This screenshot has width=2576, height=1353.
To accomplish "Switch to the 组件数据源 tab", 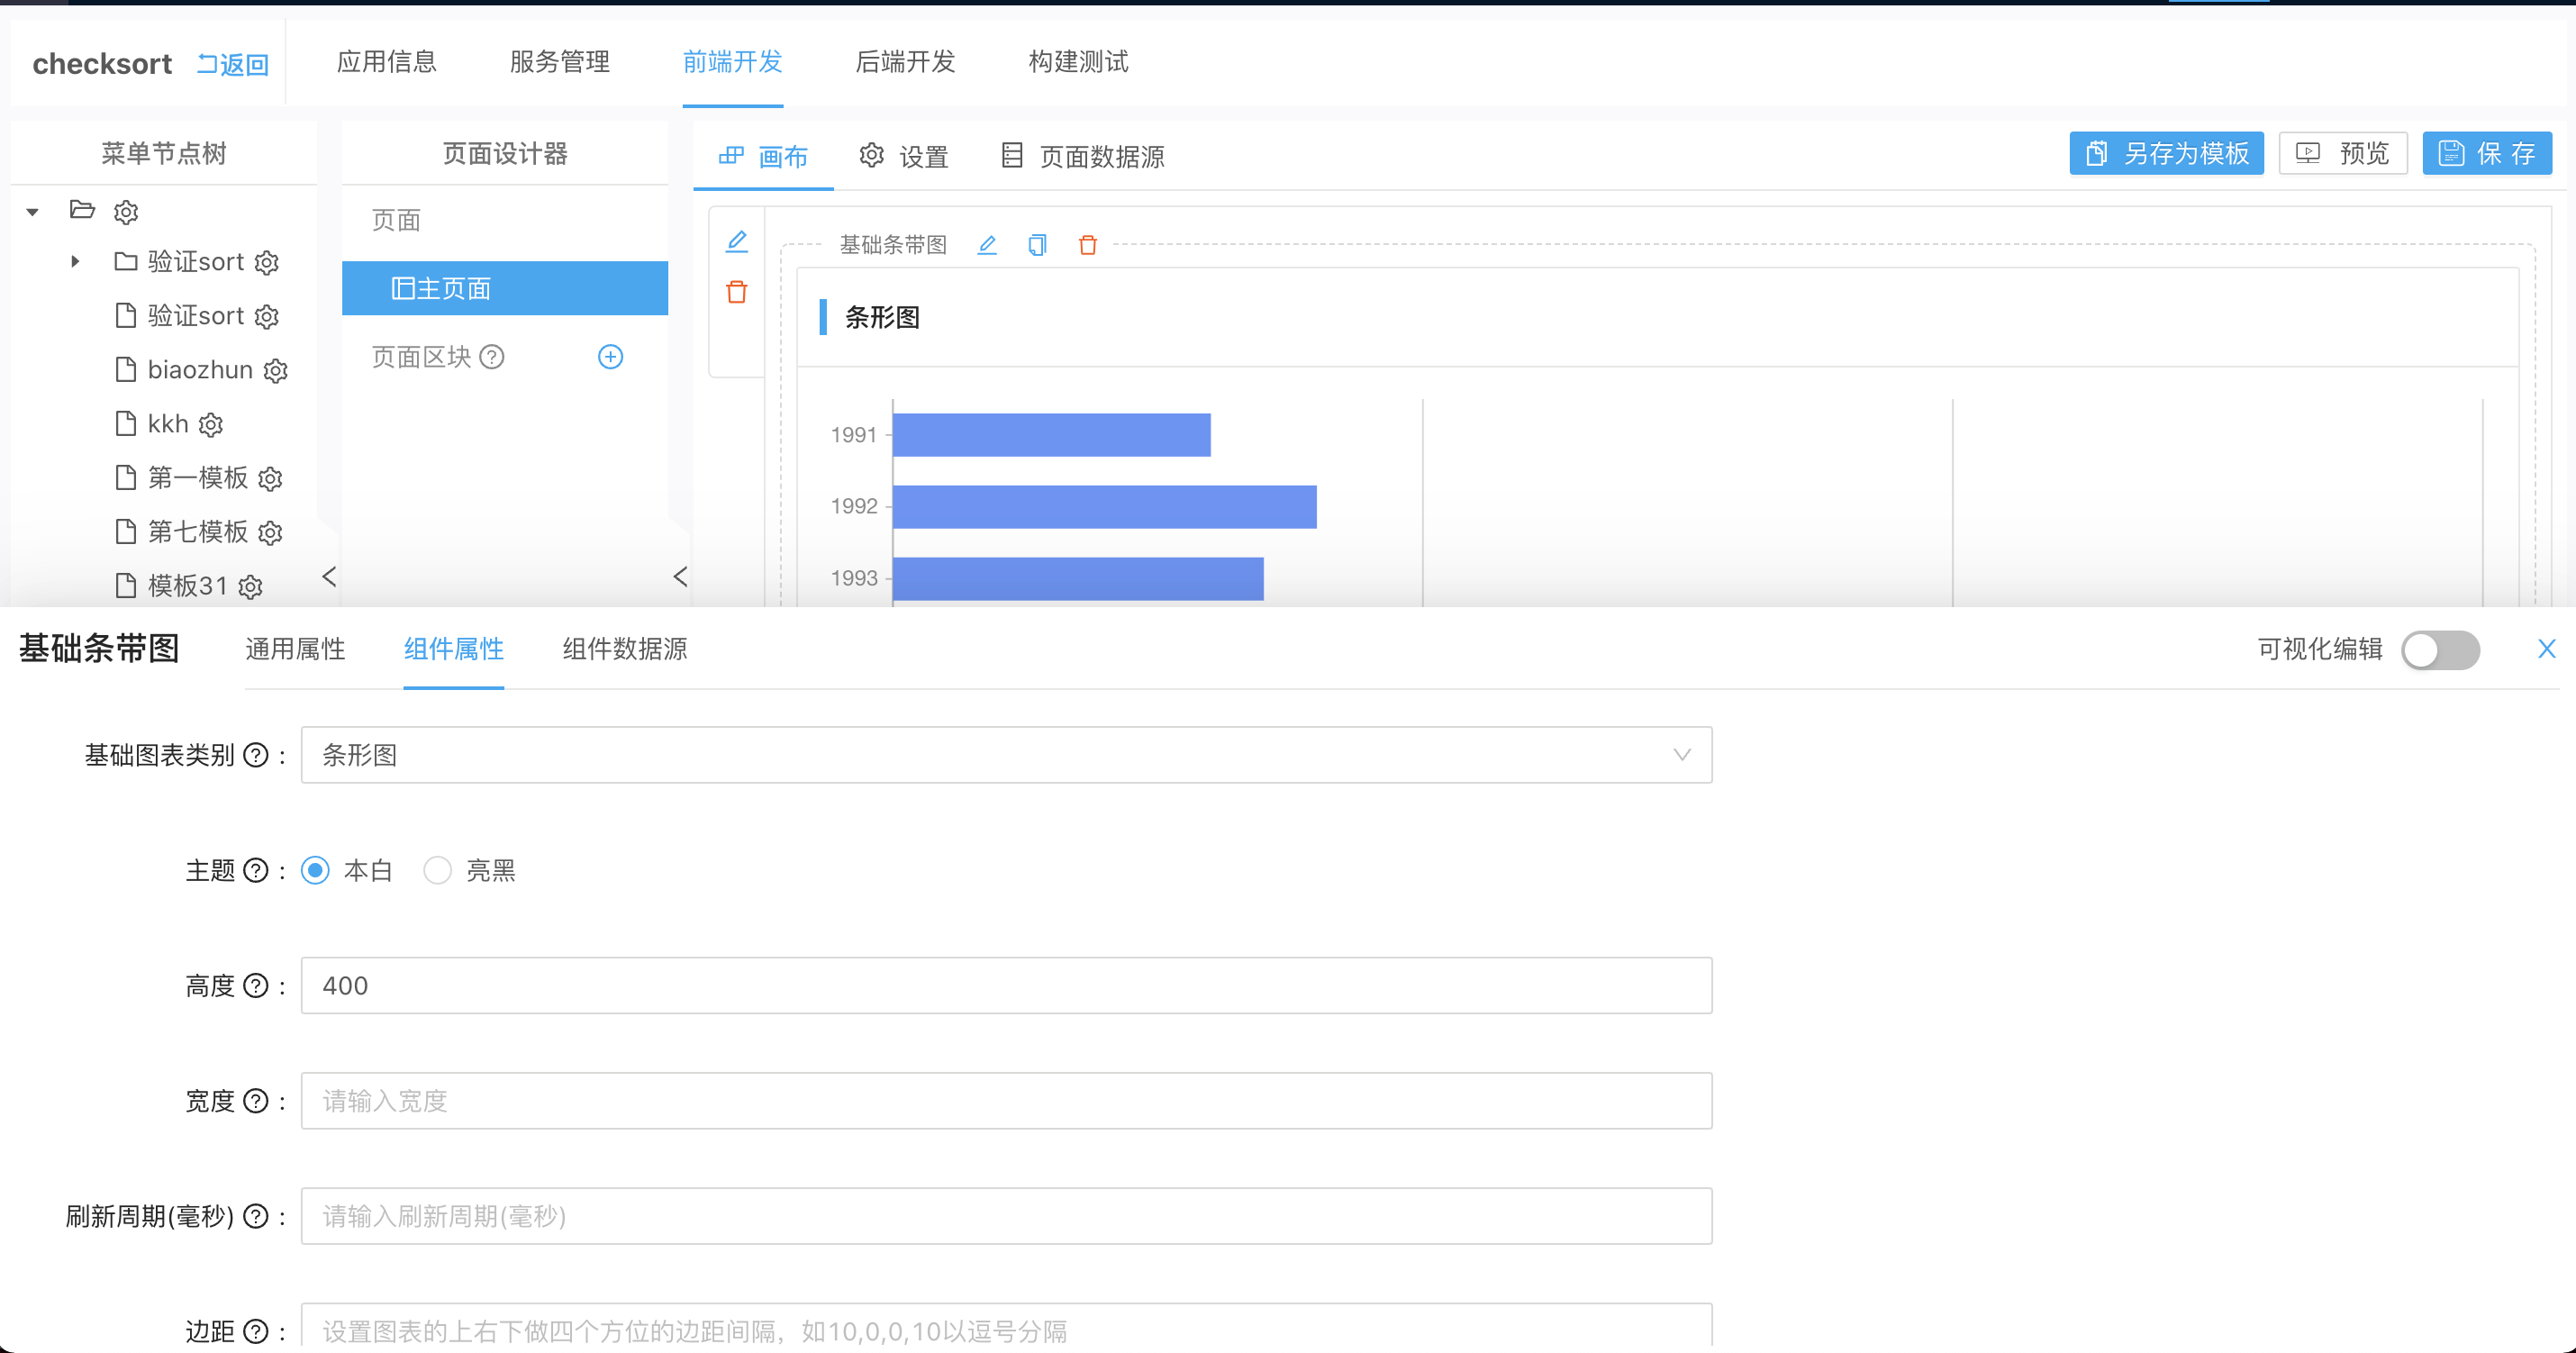I will (x=624, y=649).
